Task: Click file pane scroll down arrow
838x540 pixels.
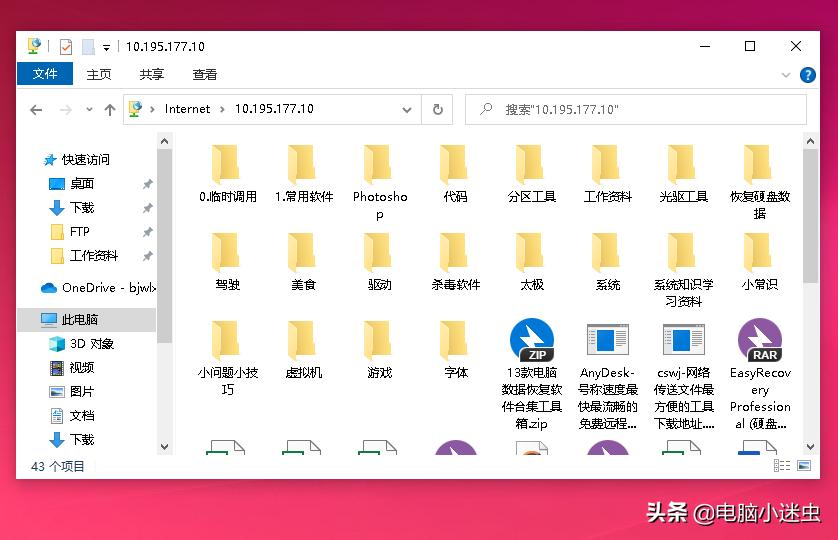Action: pyautogui.click(x=810, y=447)
